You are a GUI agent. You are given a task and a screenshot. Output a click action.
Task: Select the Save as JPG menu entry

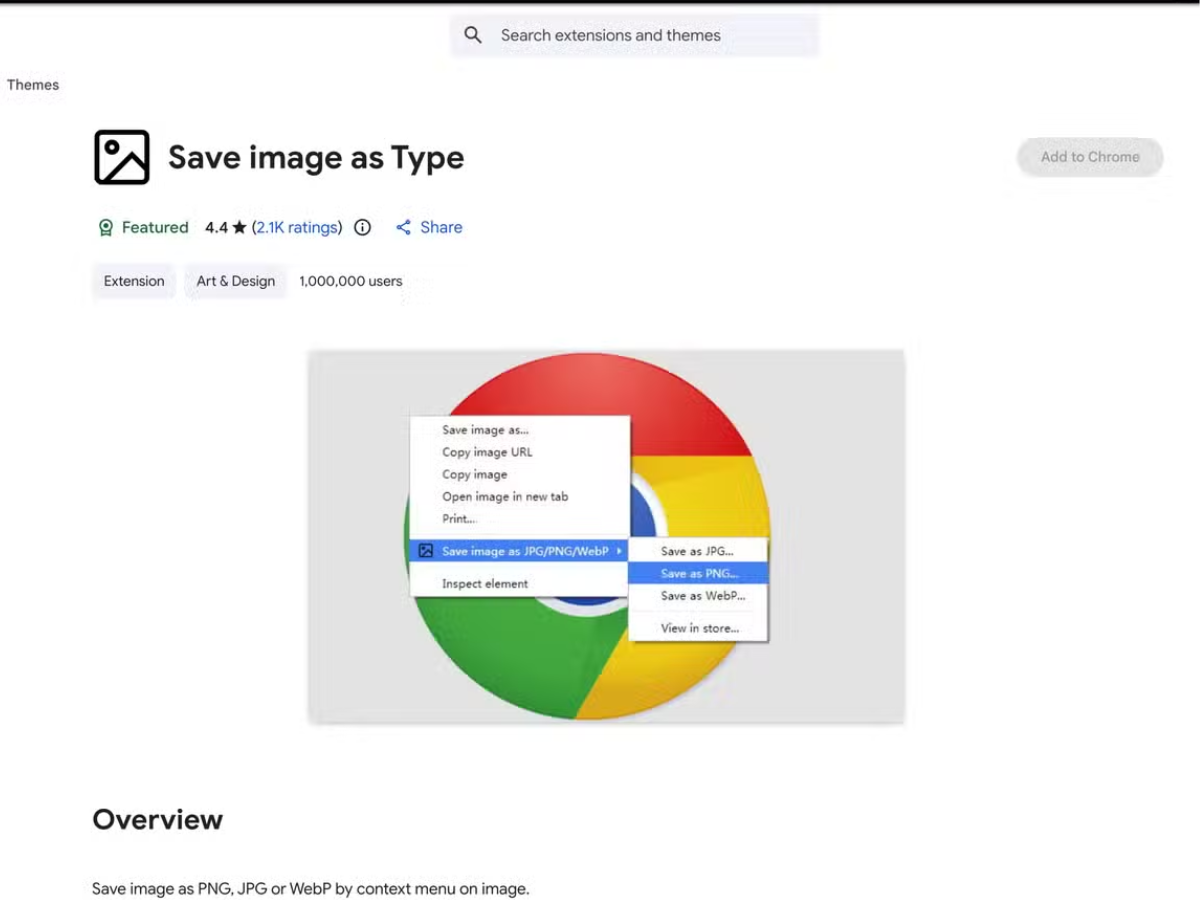(x=697, y=550)
